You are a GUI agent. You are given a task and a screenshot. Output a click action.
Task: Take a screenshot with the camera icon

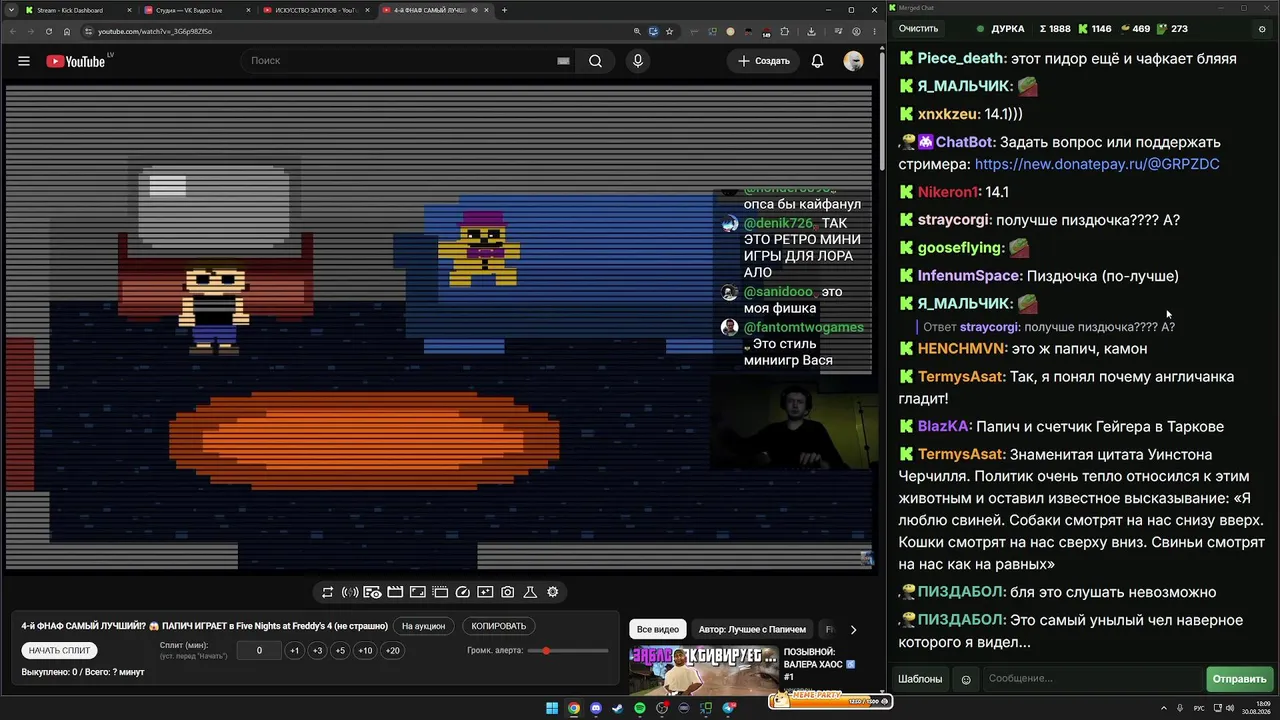tap(508, 592)
